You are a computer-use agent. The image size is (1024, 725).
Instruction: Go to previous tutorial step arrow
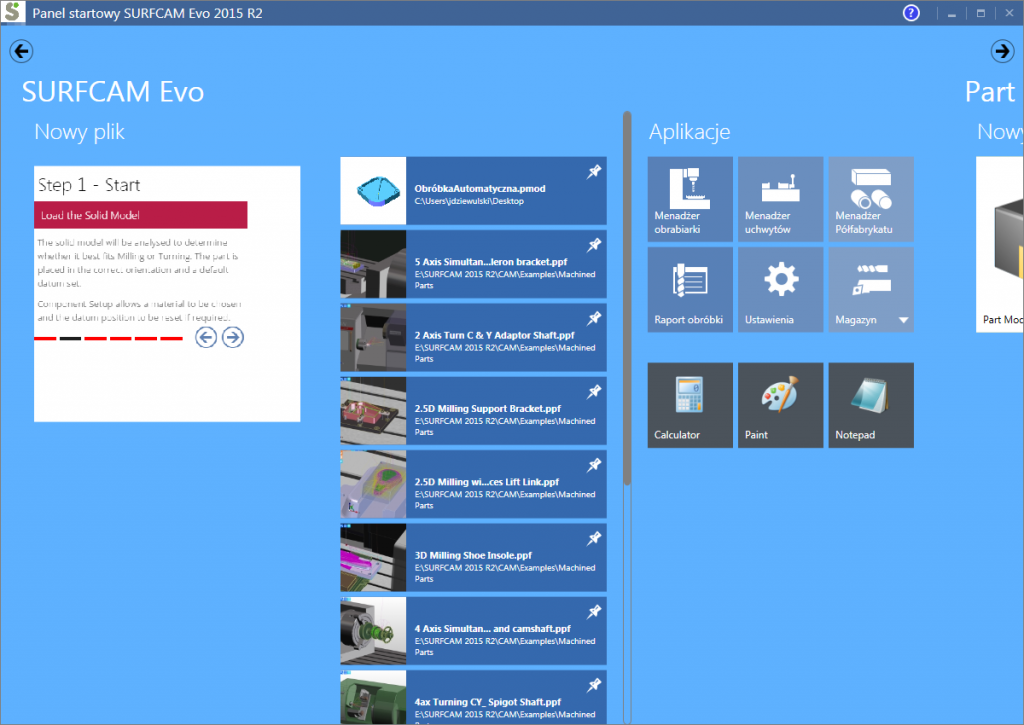click(206, 337)
